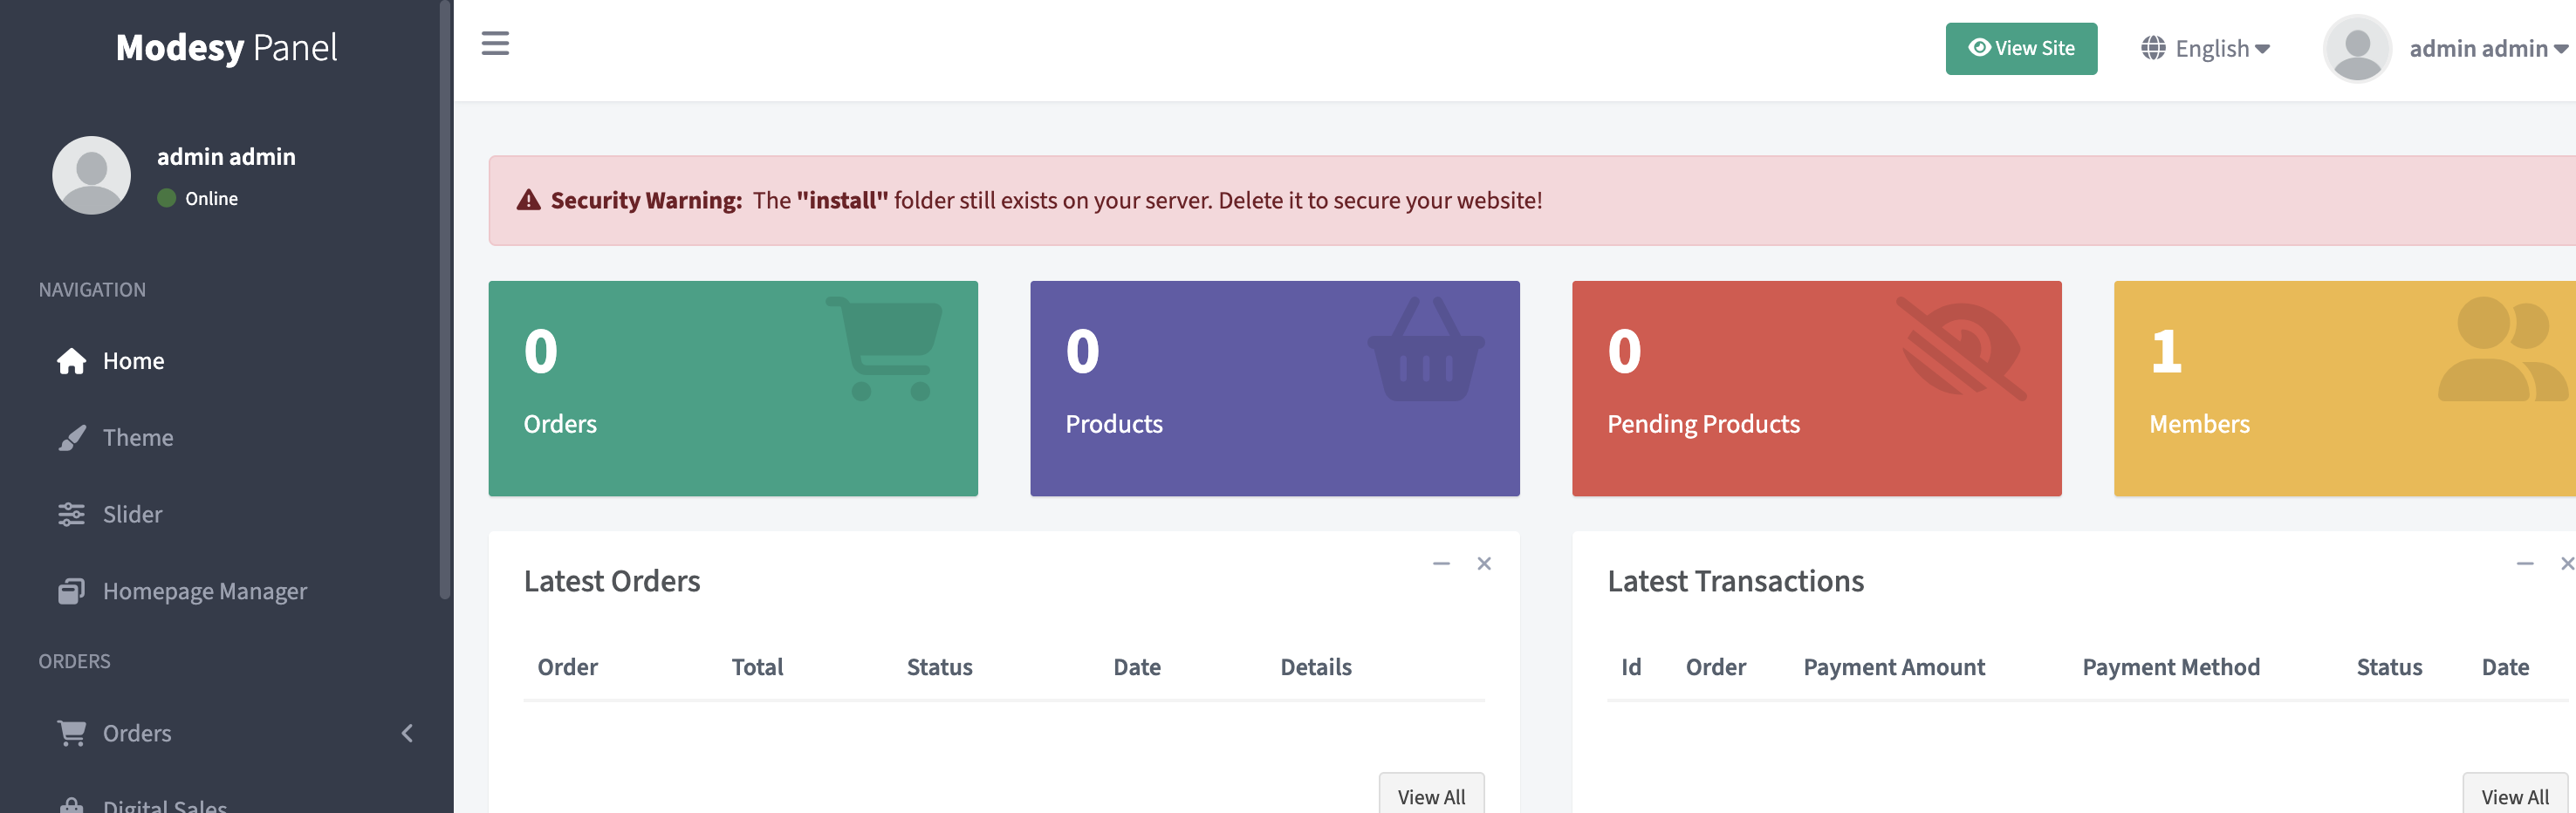Expand the Orders submenu chevron
The width and height of the screenshot is (2576, 813).
point(407,733)
